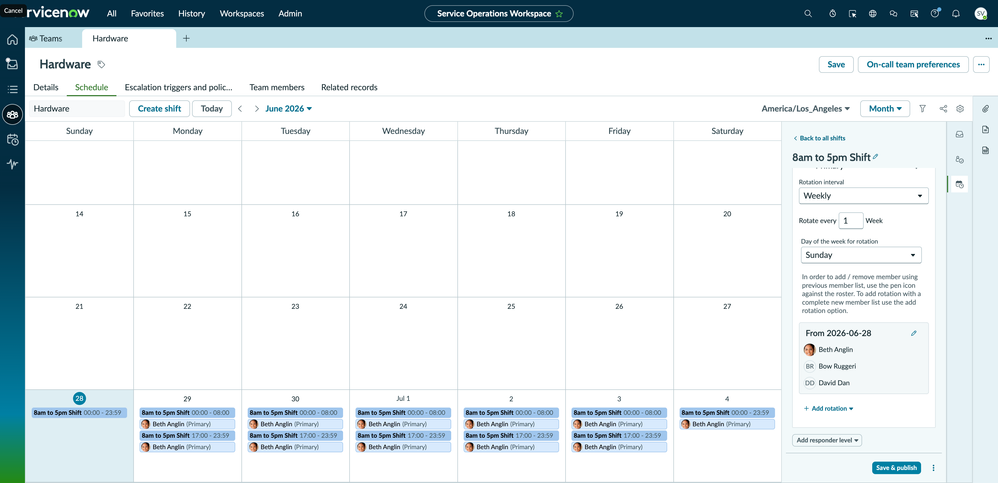This screenshot has width=998, height=483.
Task: Open the scope/application picker icon with cursor
Action: coord(853,13)
